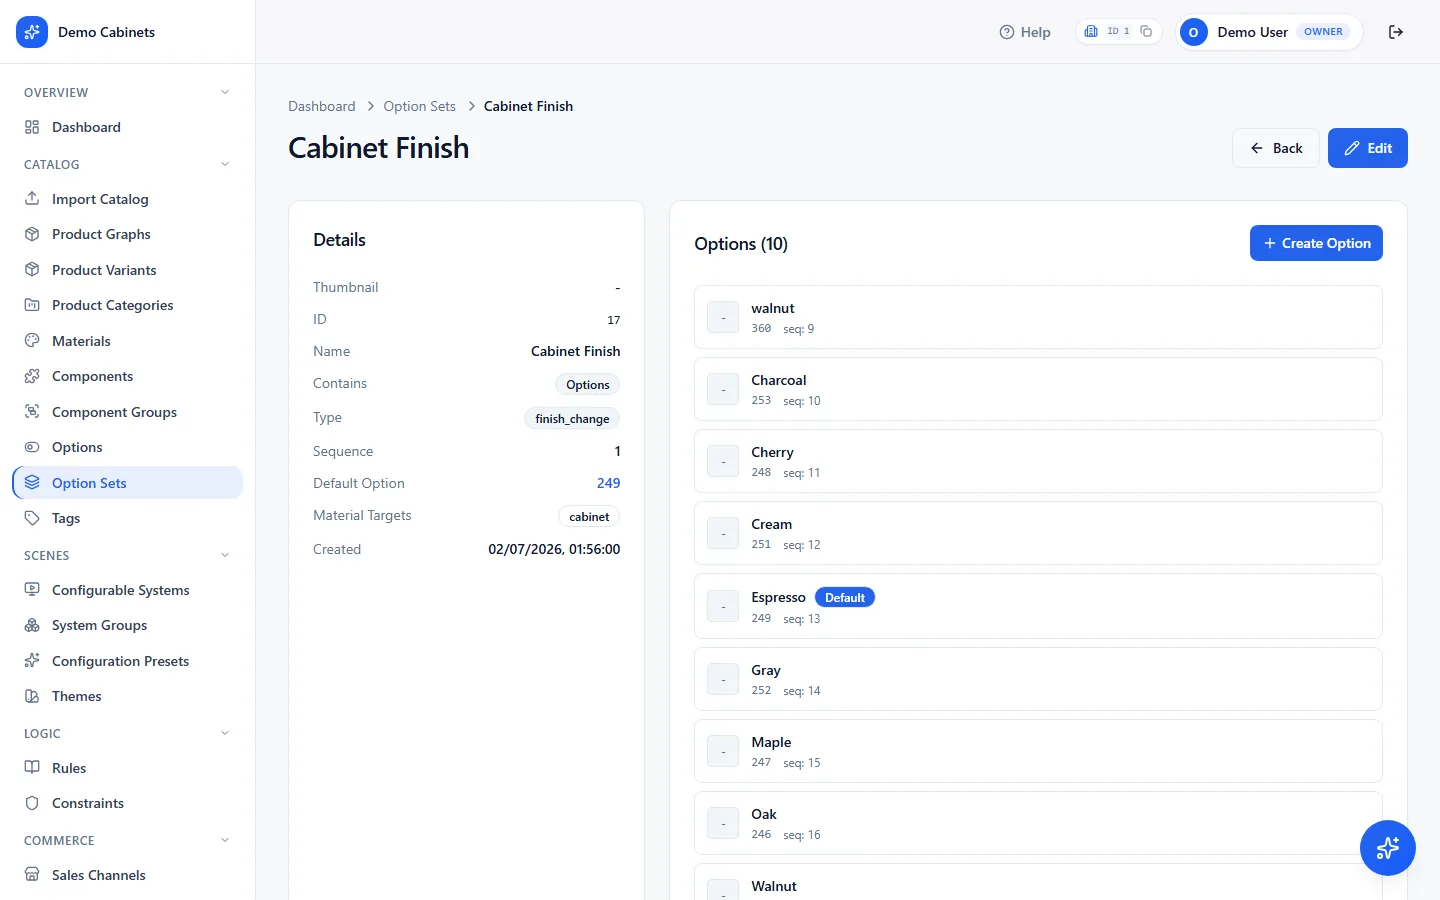
Task: Copy the ID using the copy icon
Action: click(x=1146, y=31)
